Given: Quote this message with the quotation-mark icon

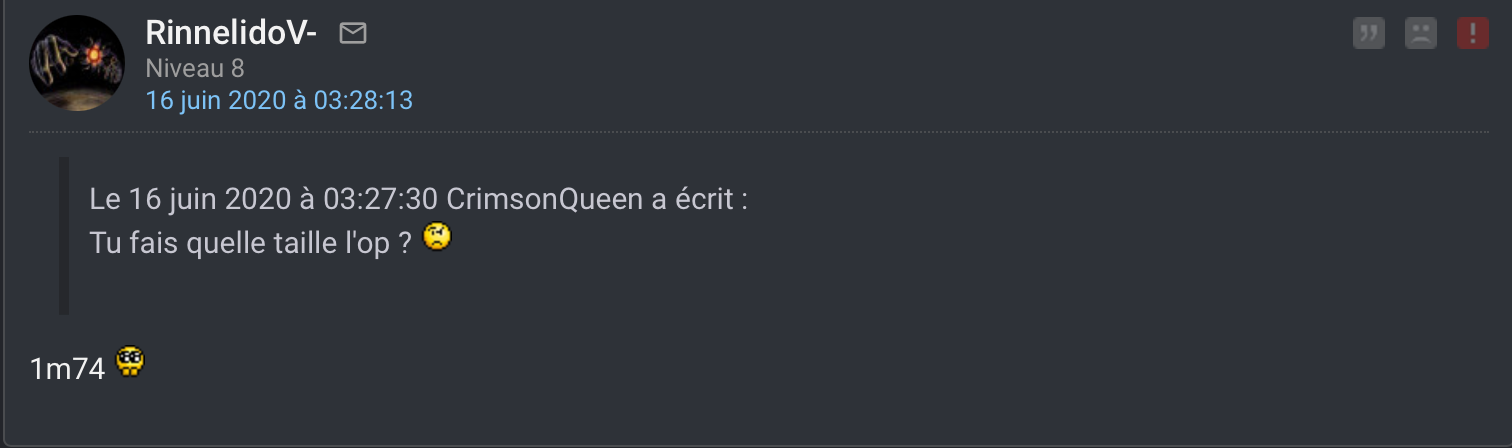Looking at the screenshot, I should click(x=1369, y=33).
